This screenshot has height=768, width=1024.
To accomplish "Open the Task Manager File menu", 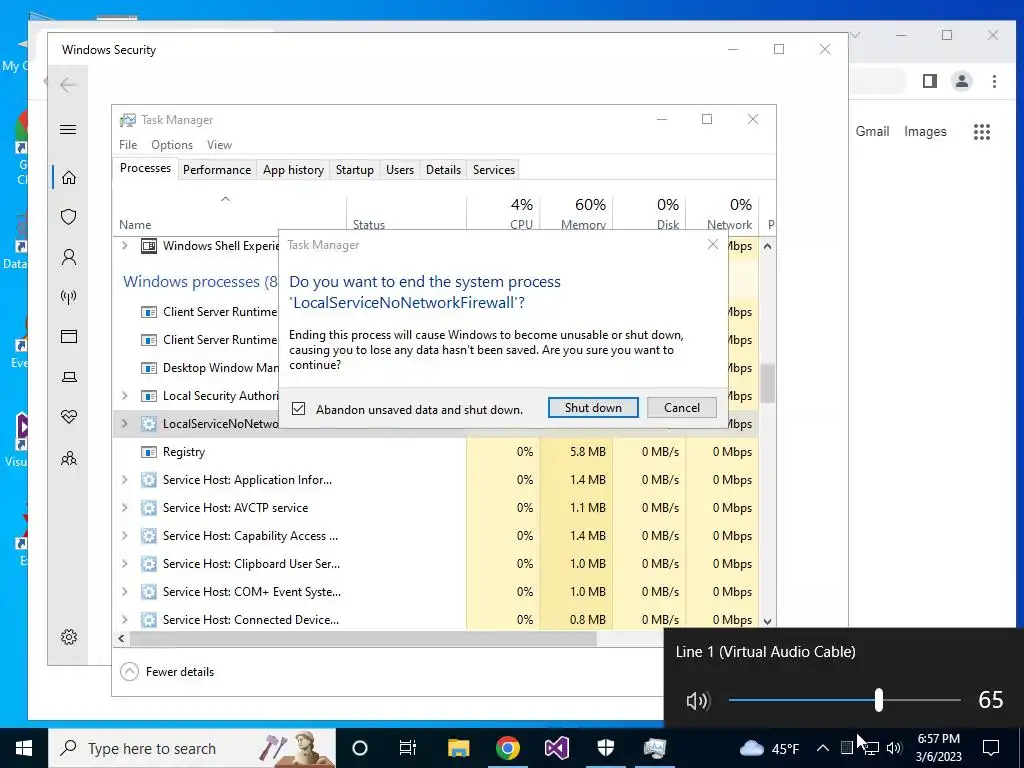I will coord(128,145).
